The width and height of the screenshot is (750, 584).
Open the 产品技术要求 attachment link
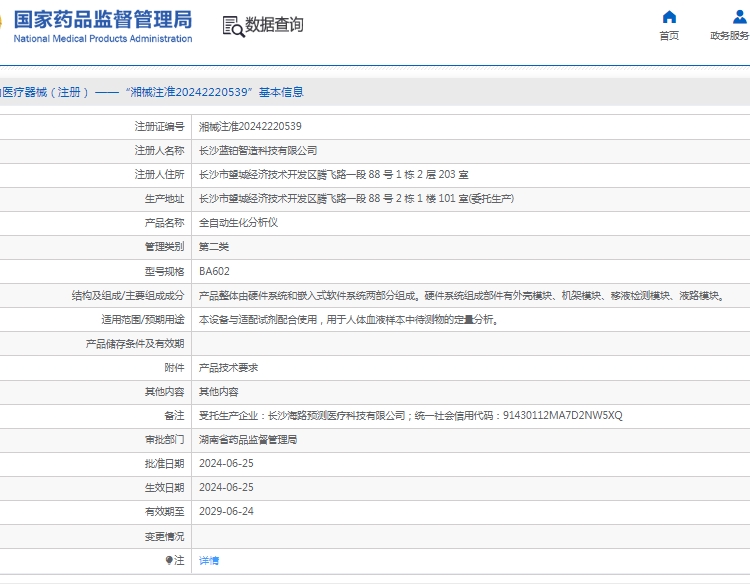tap(228, 367)
